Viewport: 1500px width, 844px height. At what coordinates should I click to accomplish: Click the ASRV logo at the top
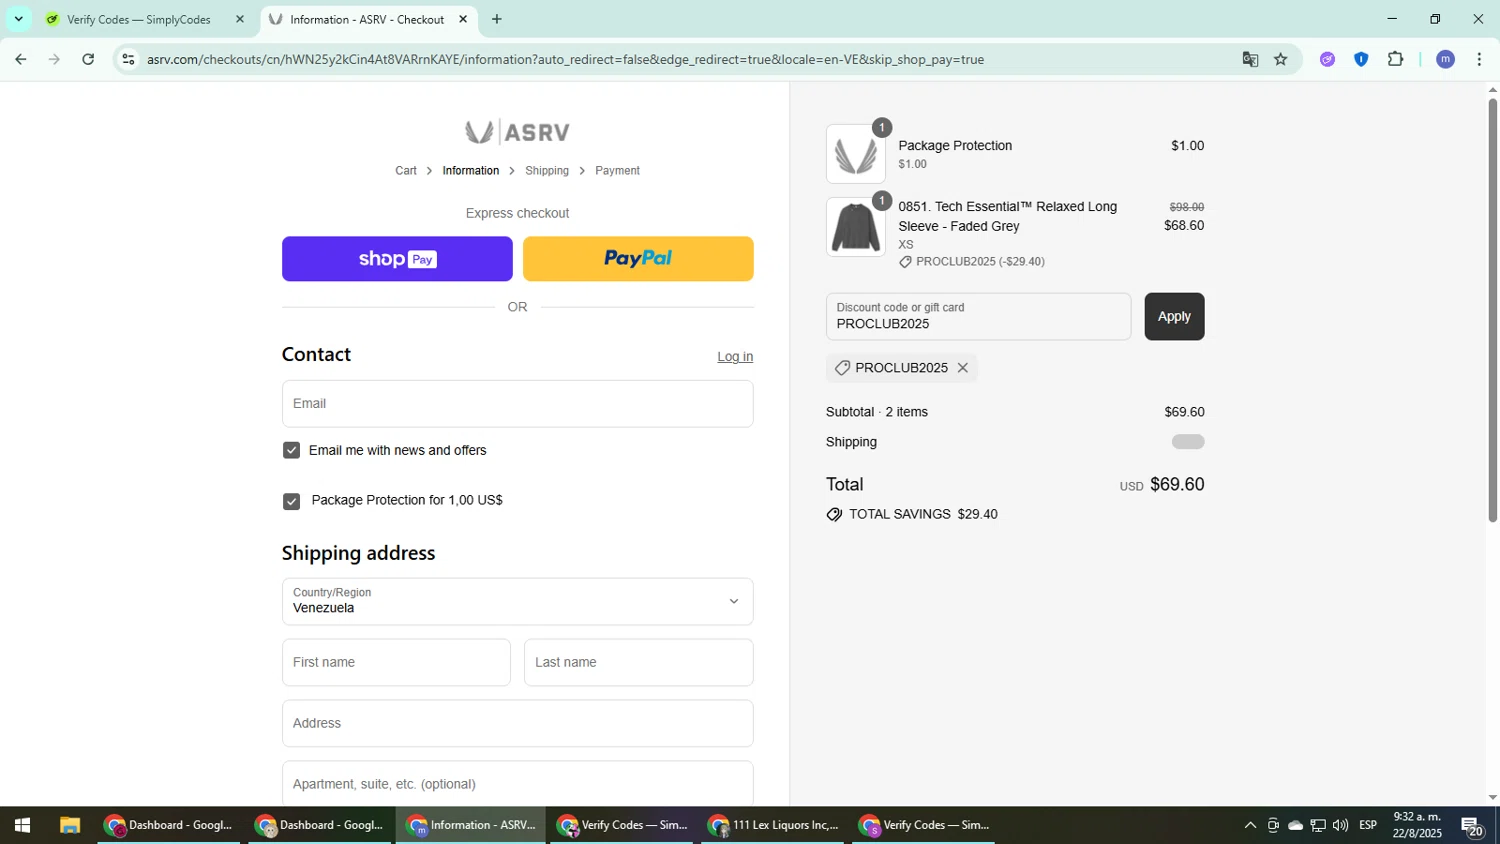(x=517, y=132)
